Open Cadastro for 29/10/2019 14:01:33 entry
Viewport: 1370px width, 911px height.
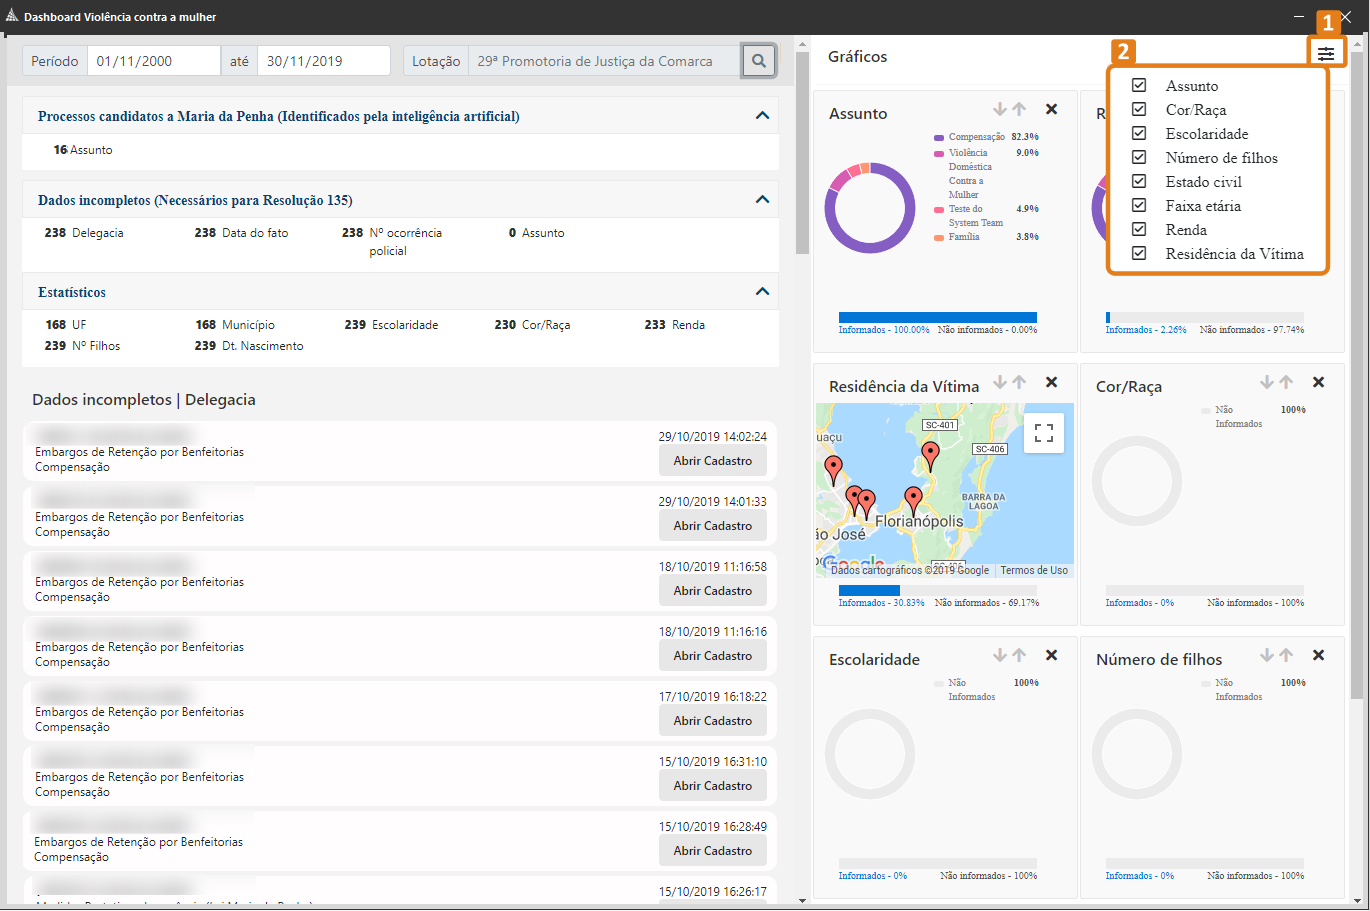[713, 526]
